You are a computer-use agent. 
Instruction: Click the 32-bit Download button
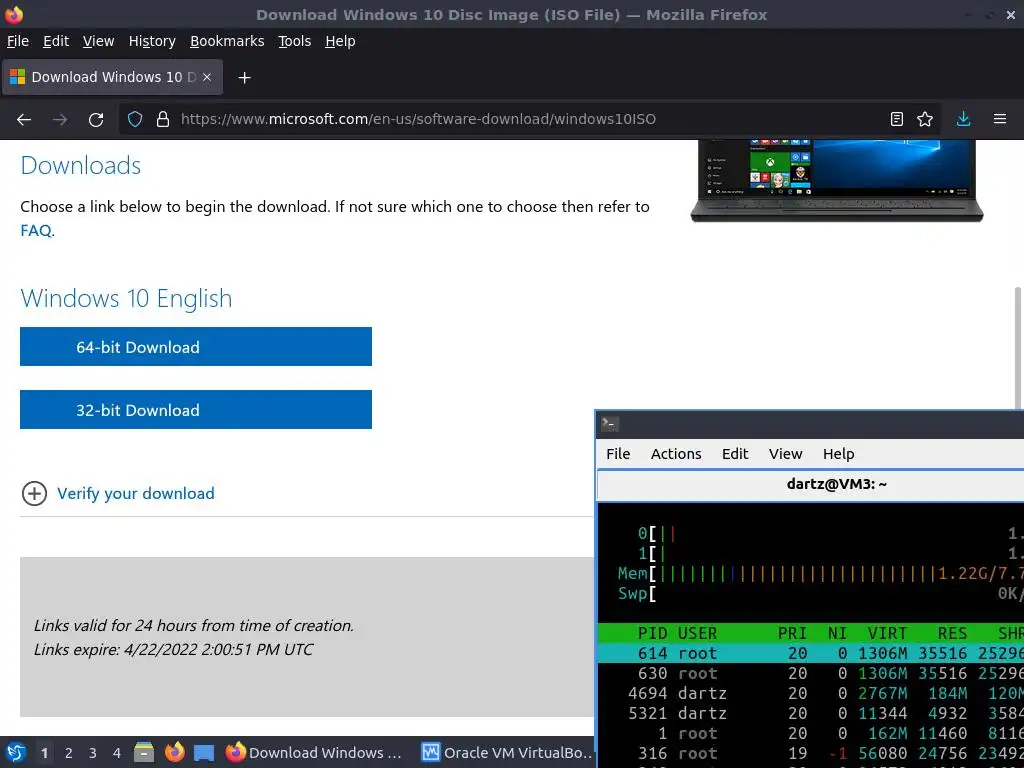(x=196, y=409)
